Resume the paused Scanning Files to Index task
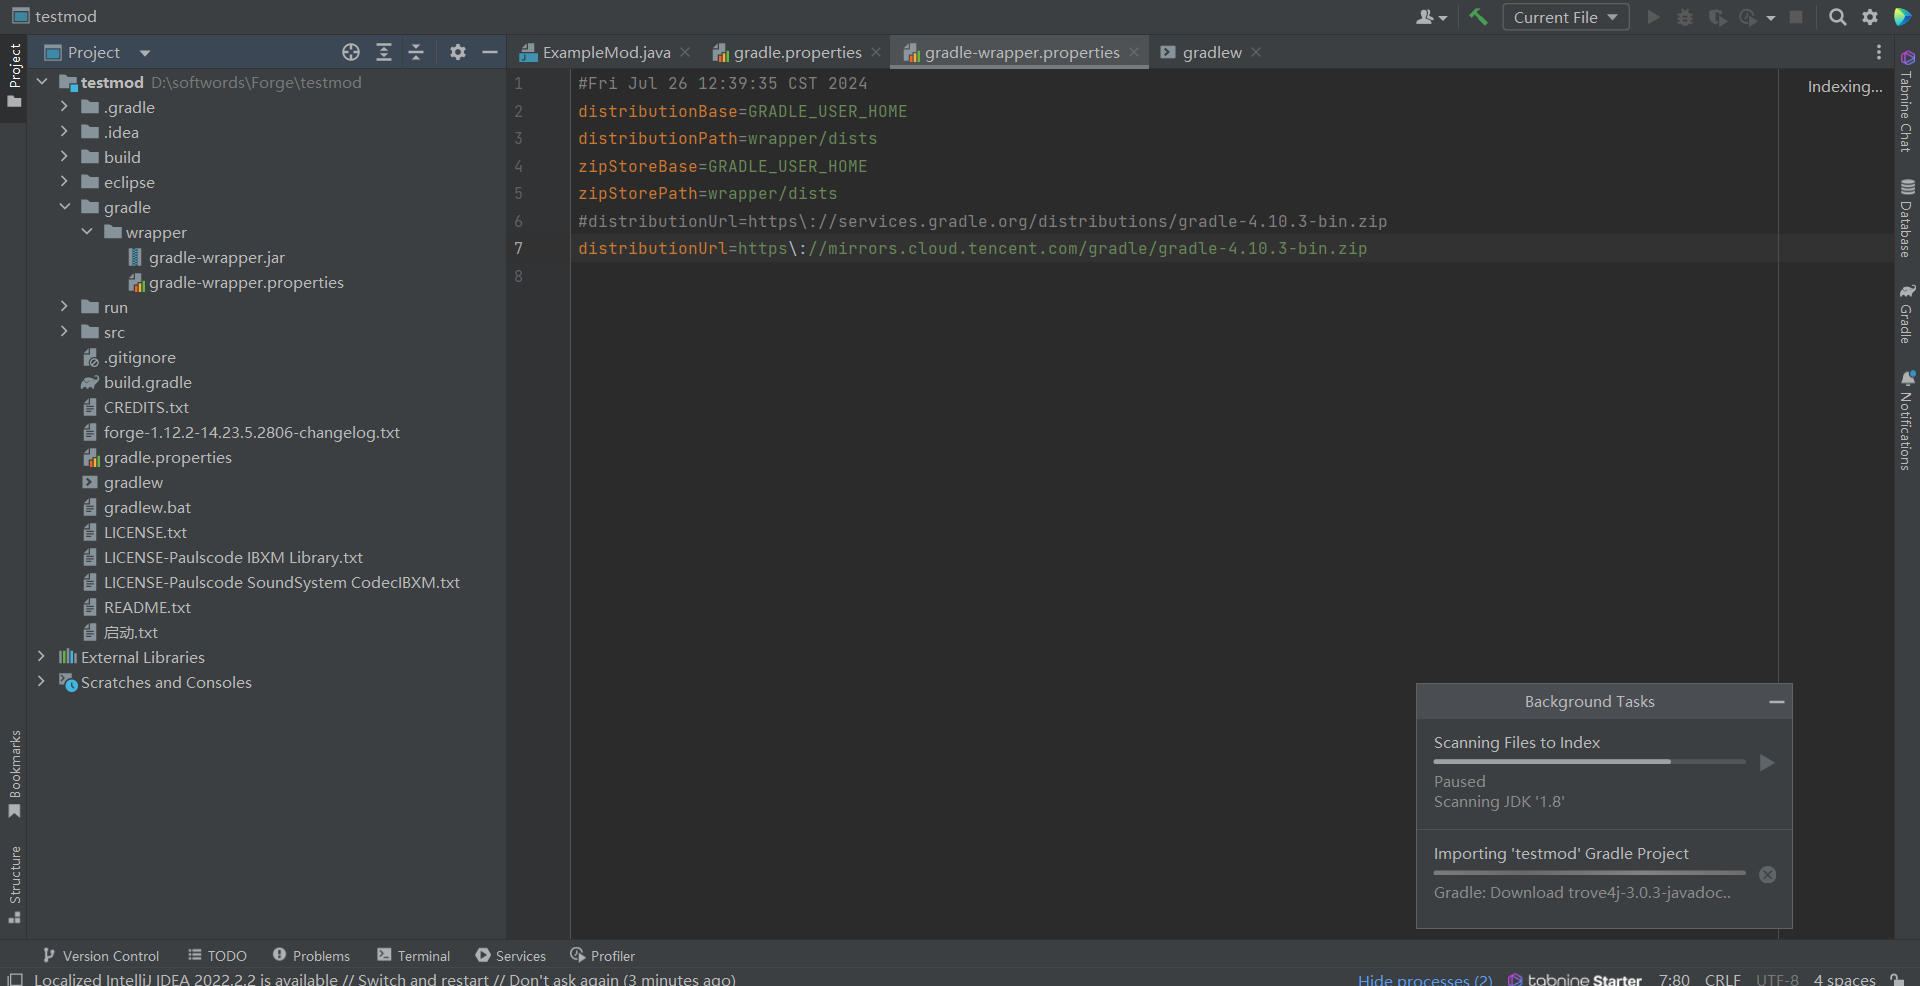This screenshot has height=986, width=1920. coord(1767,763)
